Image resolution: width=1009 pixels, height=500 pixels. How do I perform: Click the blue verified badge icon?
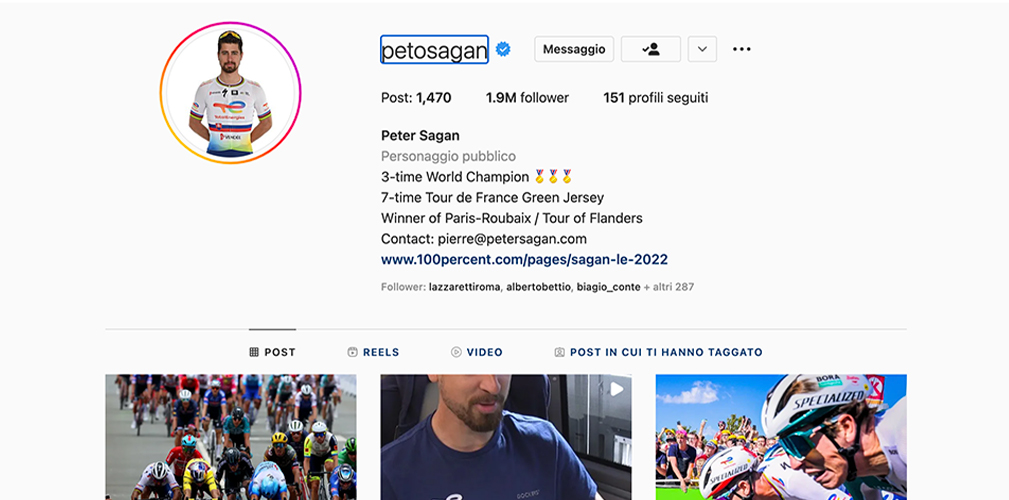(503, 49)
